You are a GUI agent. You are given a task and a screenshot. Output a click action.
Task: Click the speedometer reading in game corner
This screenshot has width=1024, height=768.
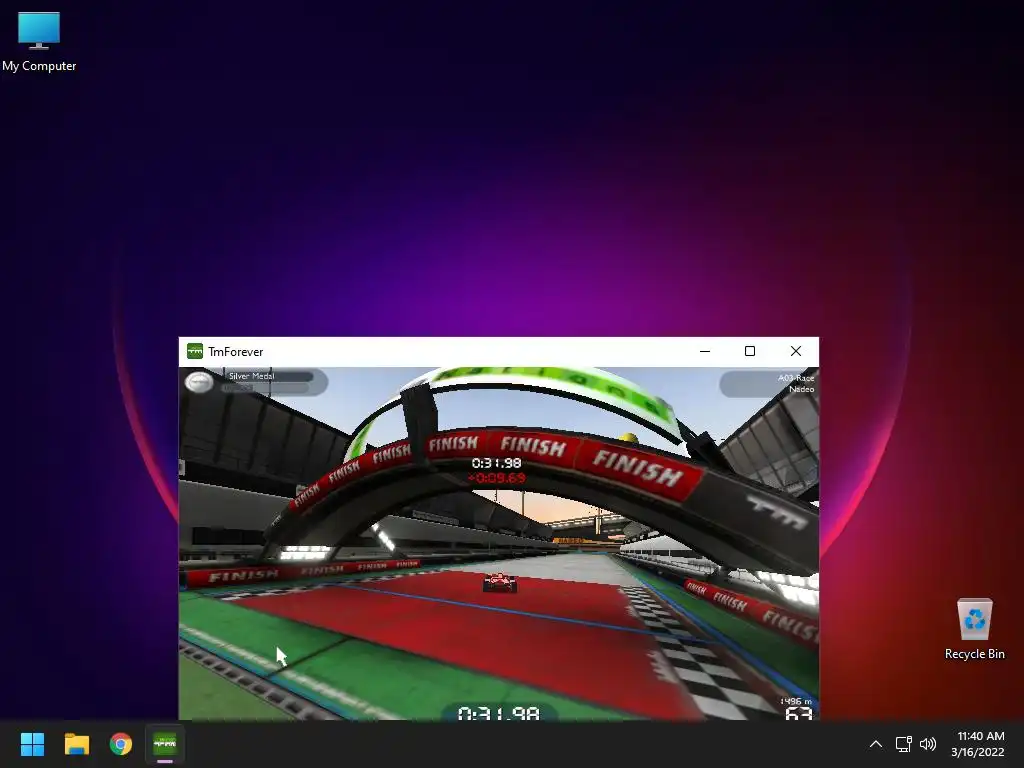pos(798,713)
